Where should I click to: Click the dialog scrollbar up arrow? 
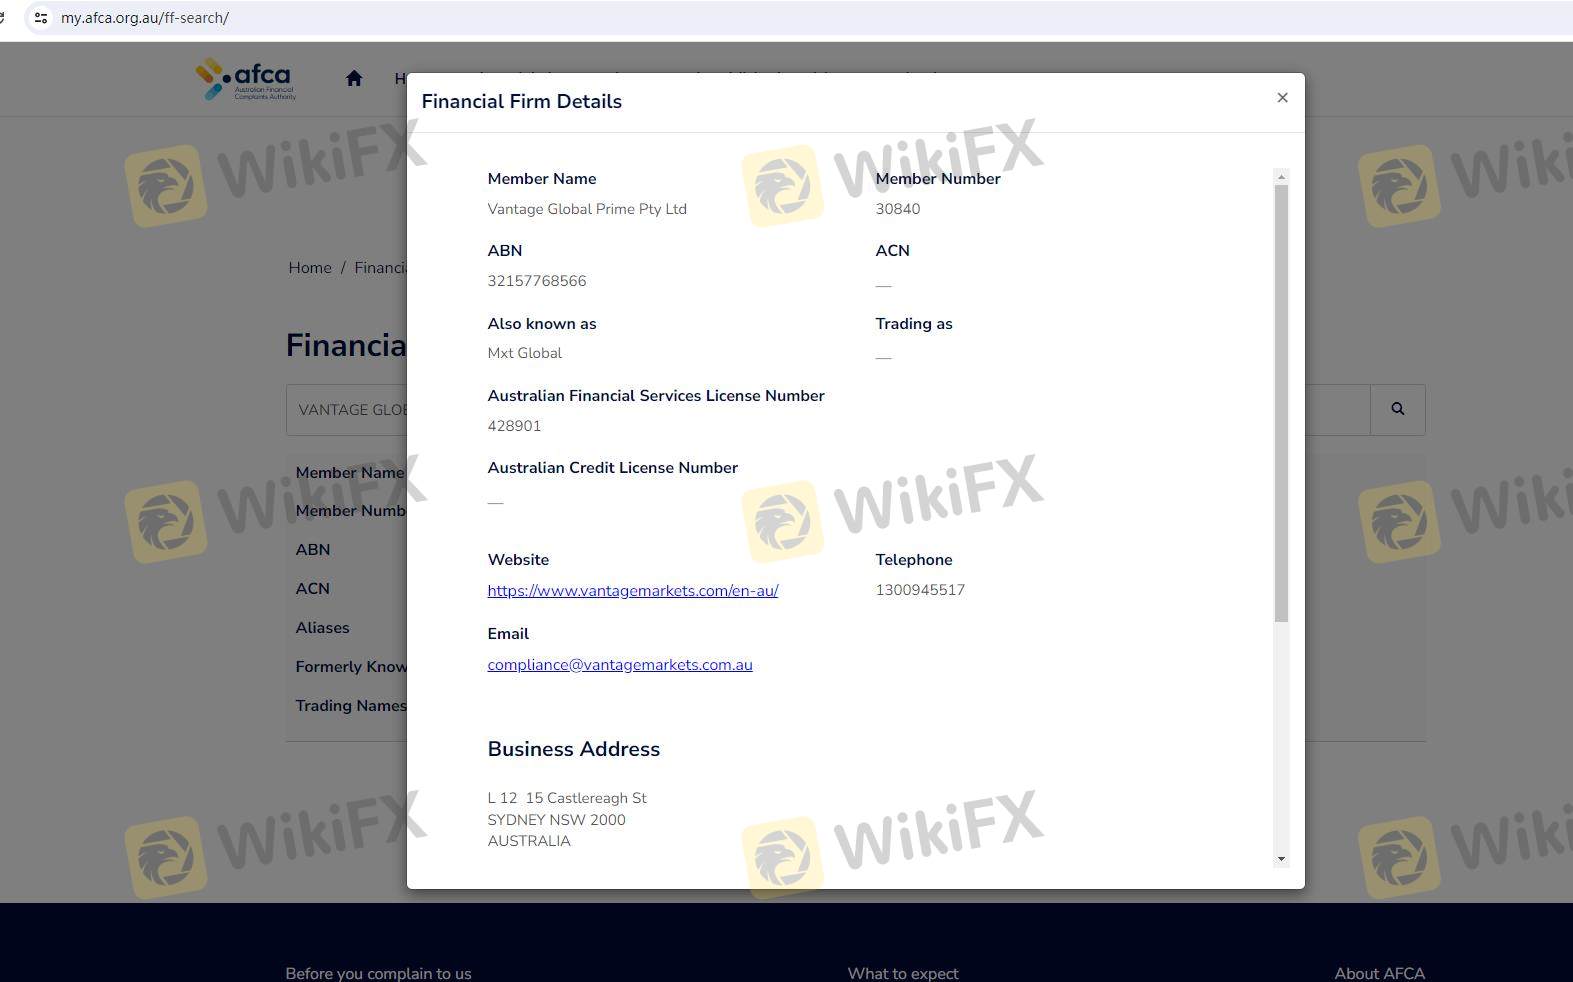(x=1281, y=177)
